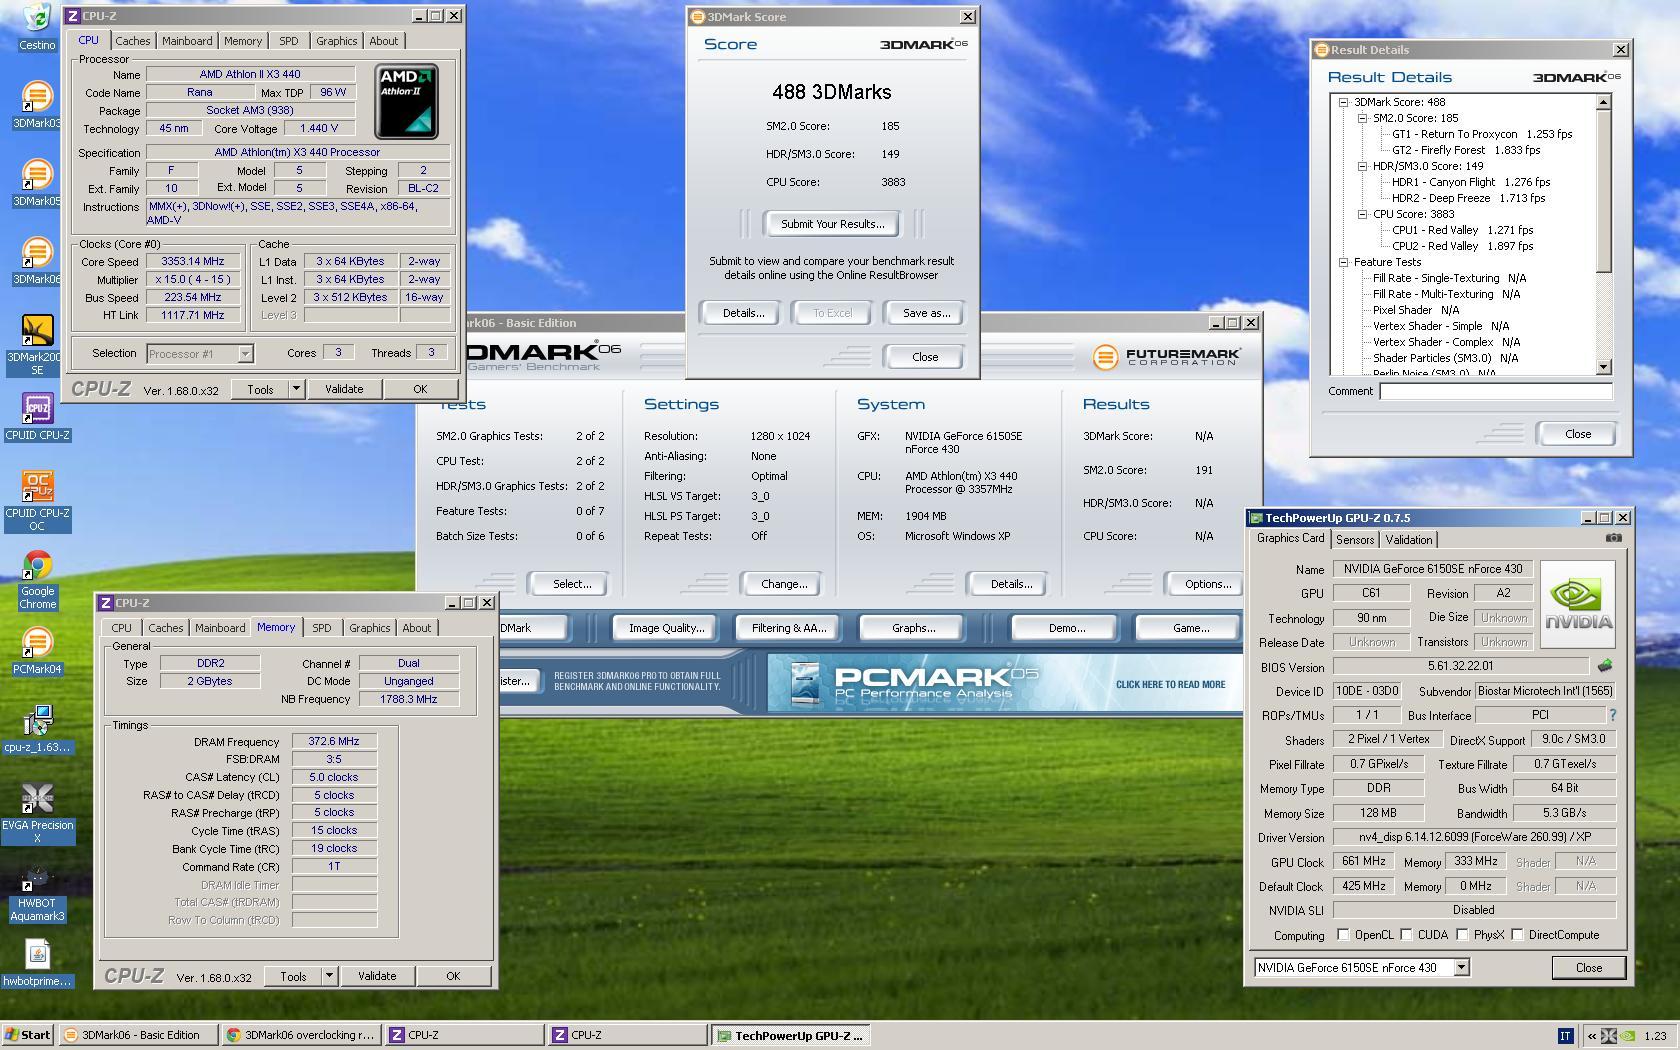Collapse the Feature Tests tree node

[1344, 262]
